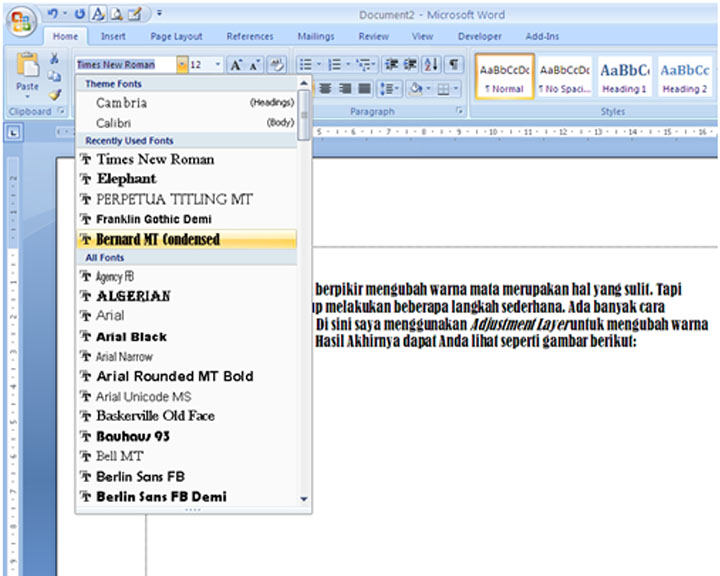The width and height of the screenshot is (720, 576).
Task: Open the Paste options arrow
Action: [x=27, y=96]
